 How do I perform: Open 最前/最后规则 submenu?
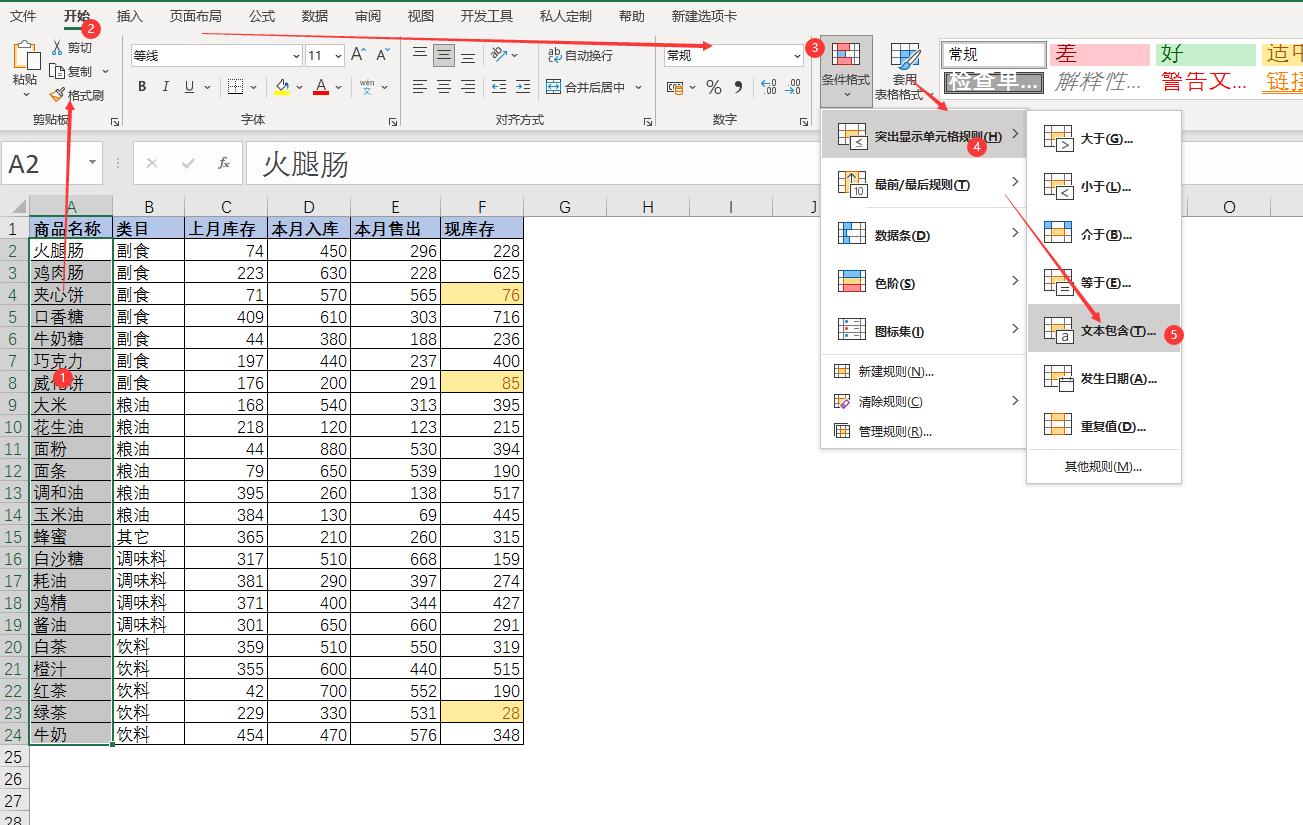point(924,184)
